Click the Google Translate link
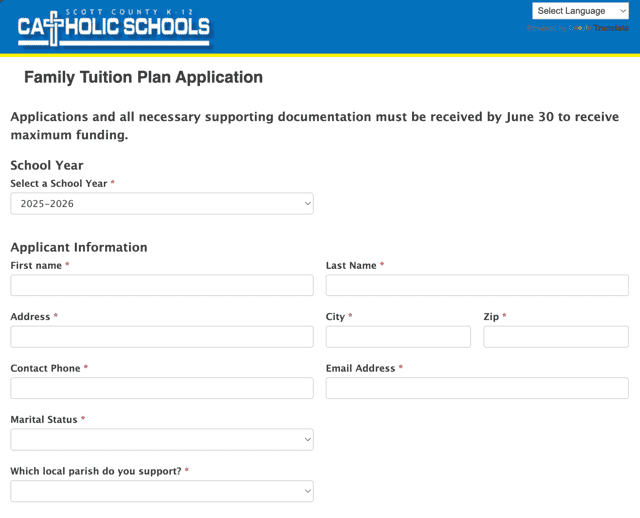The height and width of the screenshot is (518, 640). (x=598, y=28)
